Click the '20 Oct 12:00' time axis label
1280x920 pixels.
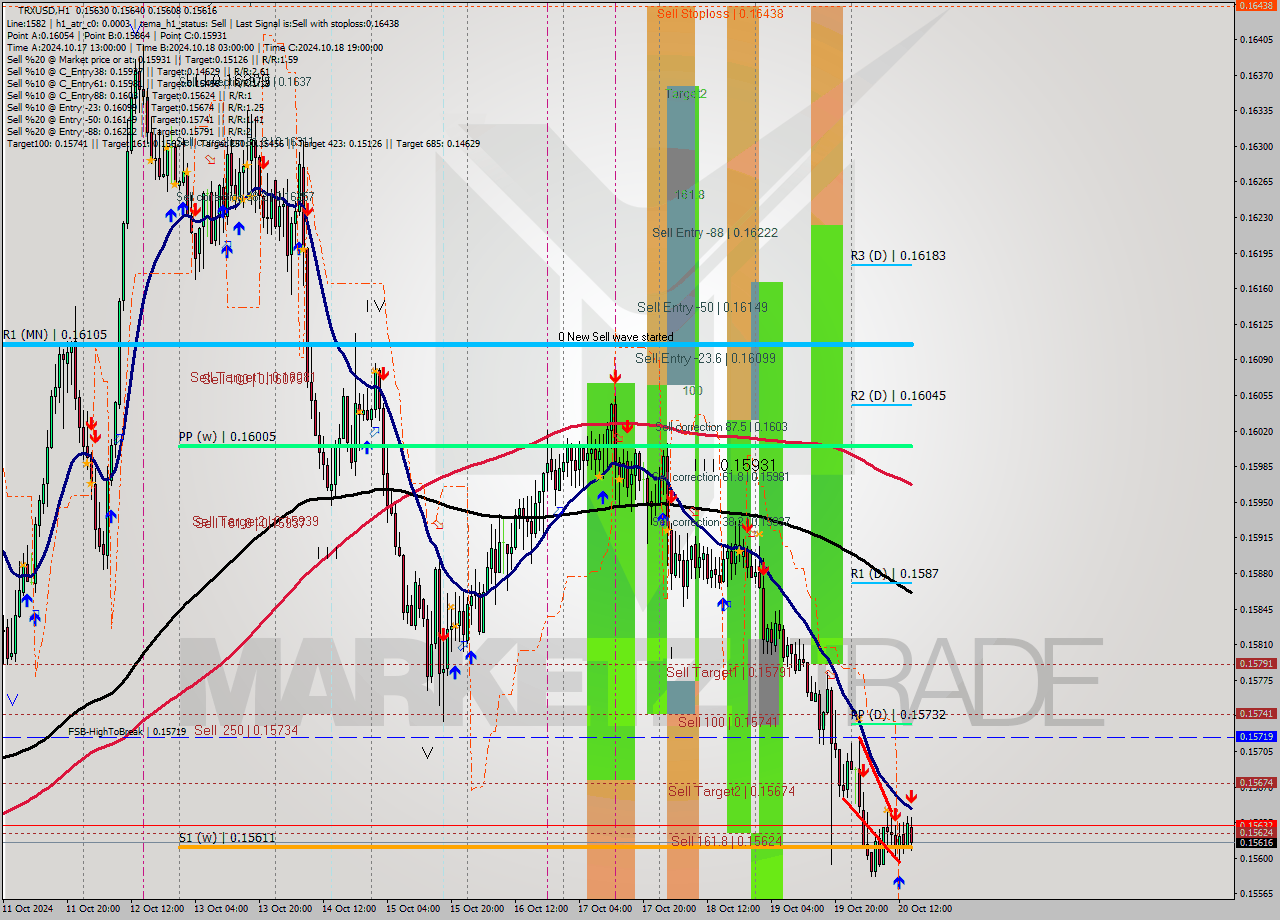925,909
